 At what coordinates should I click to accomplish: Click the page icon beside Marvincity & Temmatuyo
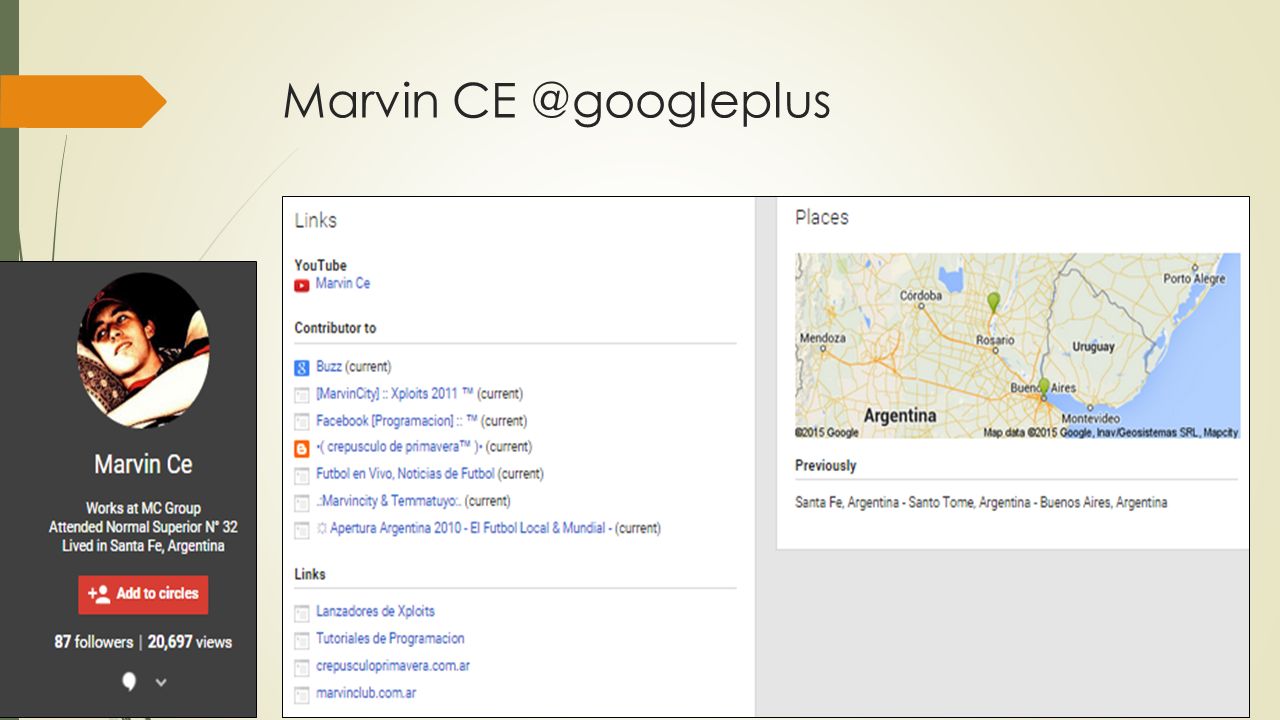(302, 502)
